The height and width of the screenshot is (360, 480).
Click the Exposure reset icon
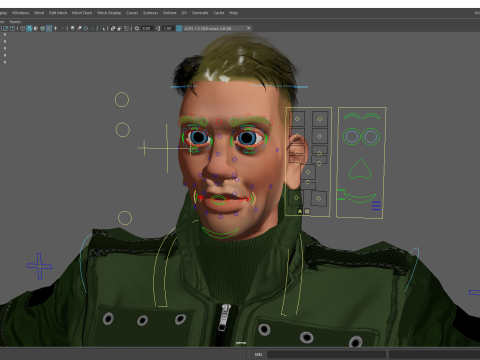coord(137,28)
